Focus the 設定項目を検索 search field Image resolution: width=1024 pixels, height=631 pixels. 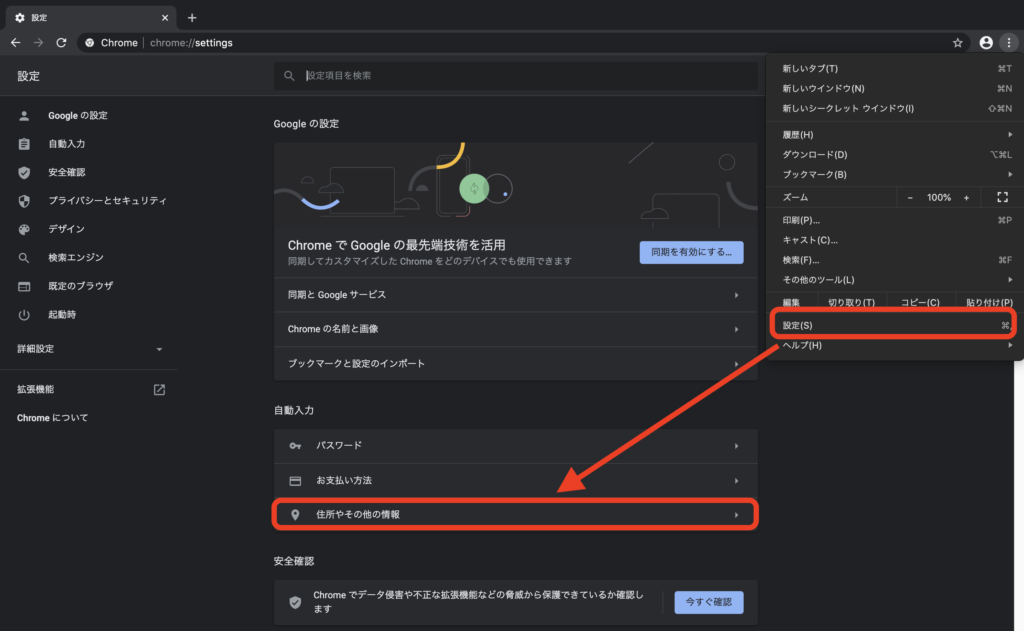(x=516, y=76)
